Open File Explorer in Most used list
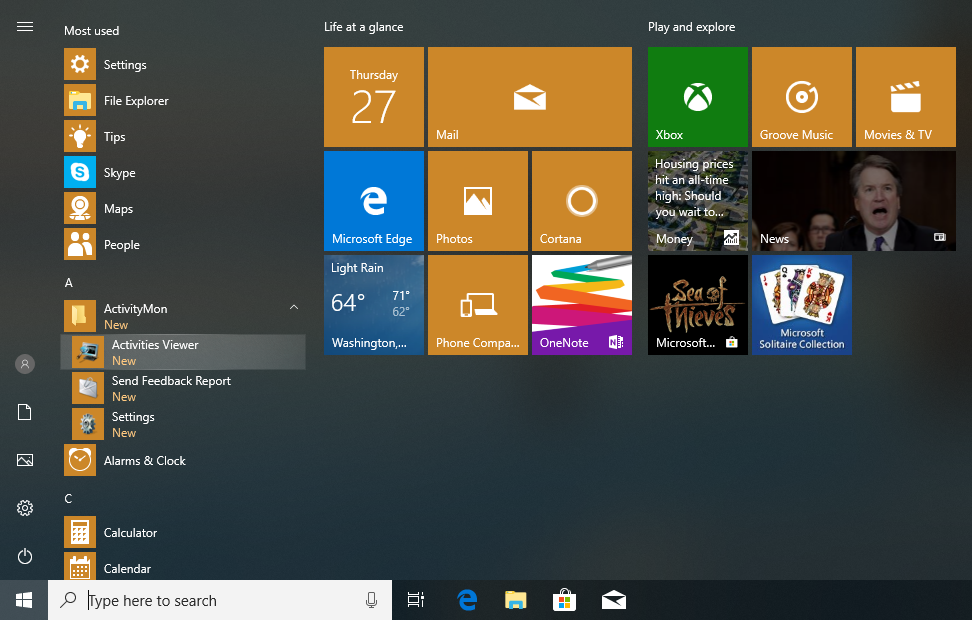The image size is (972, 620). [x=184, y=100]
